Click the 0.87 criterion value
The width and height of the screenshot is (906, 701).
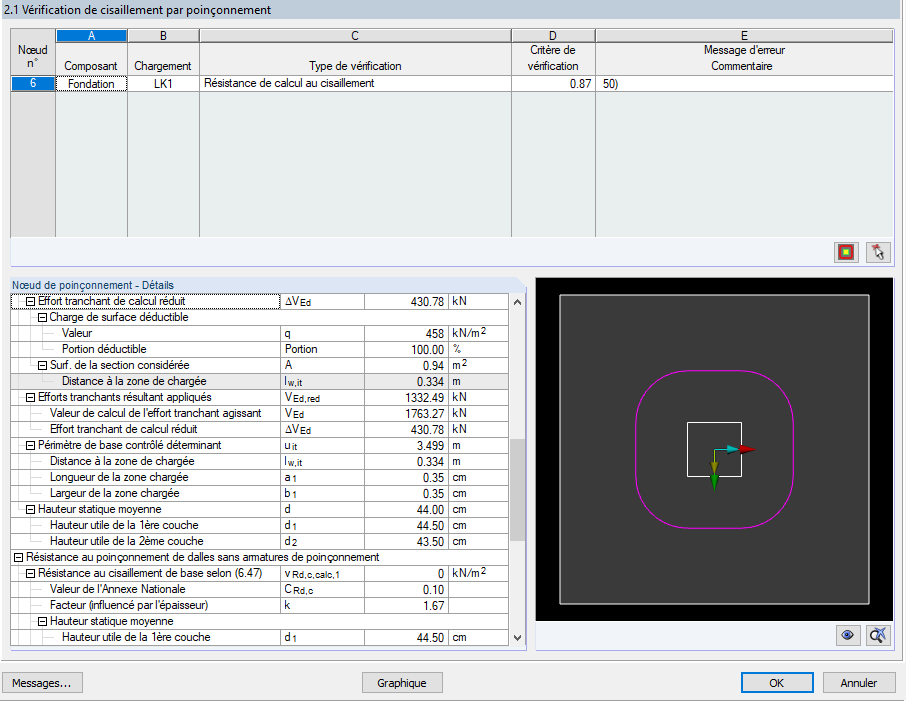553,83
